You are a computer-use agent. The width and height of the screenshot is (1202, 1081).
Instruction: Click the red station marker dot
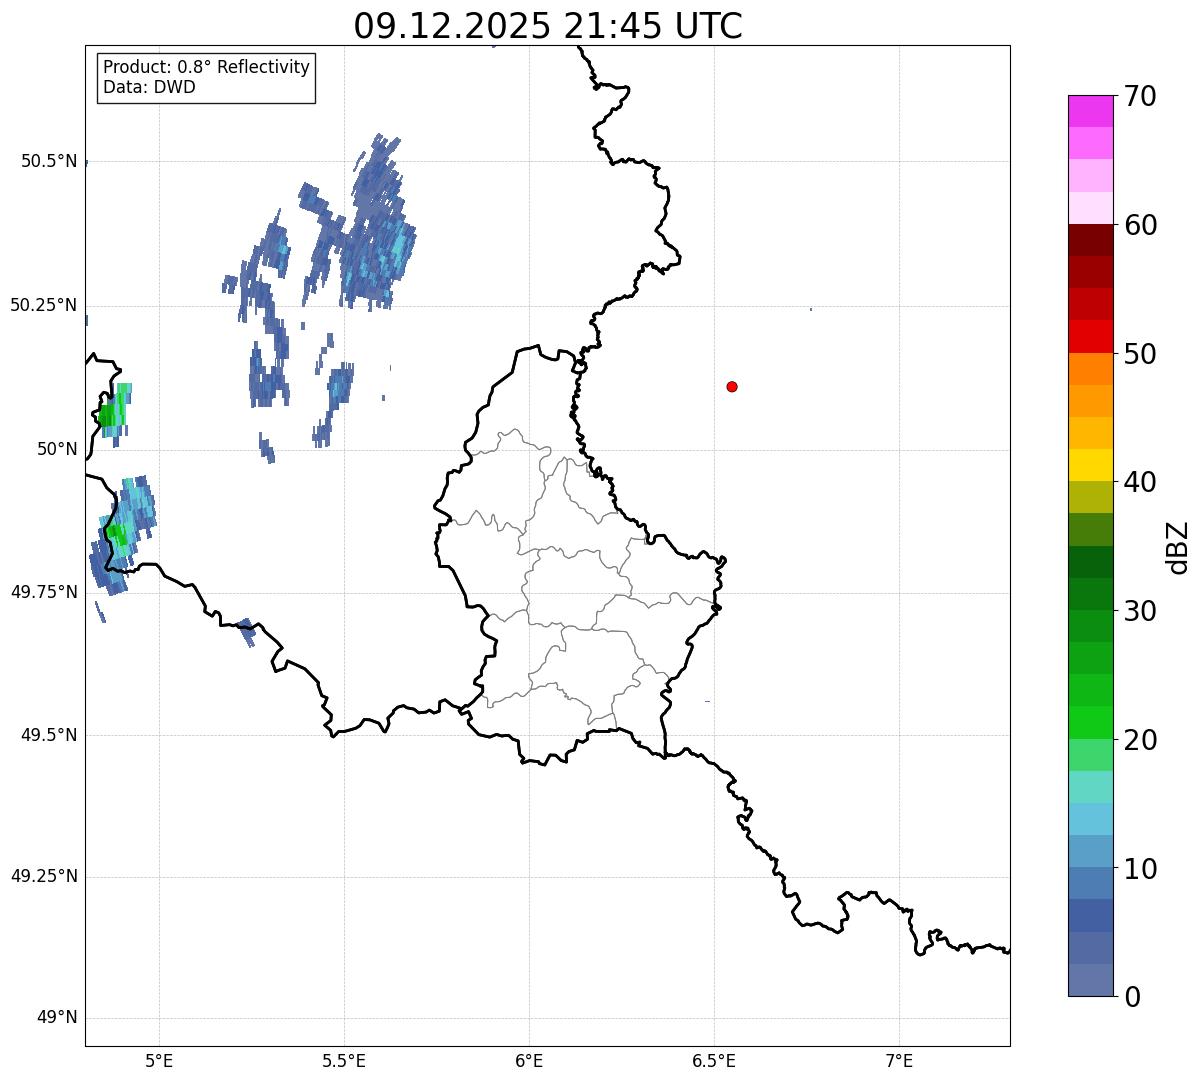(732, 386)
